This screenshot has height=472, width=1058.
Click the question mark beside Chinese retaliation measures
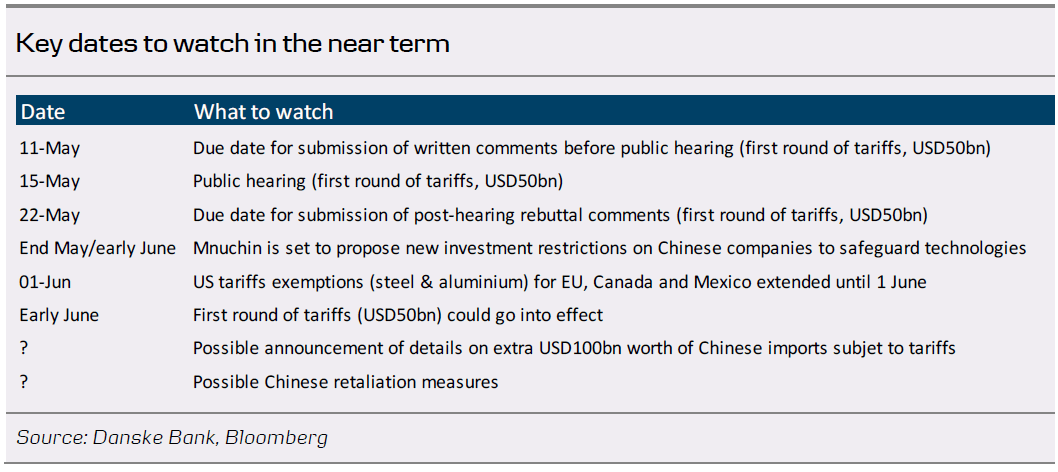pos(25,382)
